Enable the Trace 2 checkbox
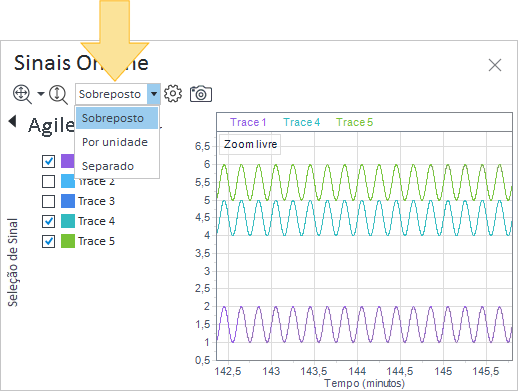The image size is (518, 391). pos(48,182)
